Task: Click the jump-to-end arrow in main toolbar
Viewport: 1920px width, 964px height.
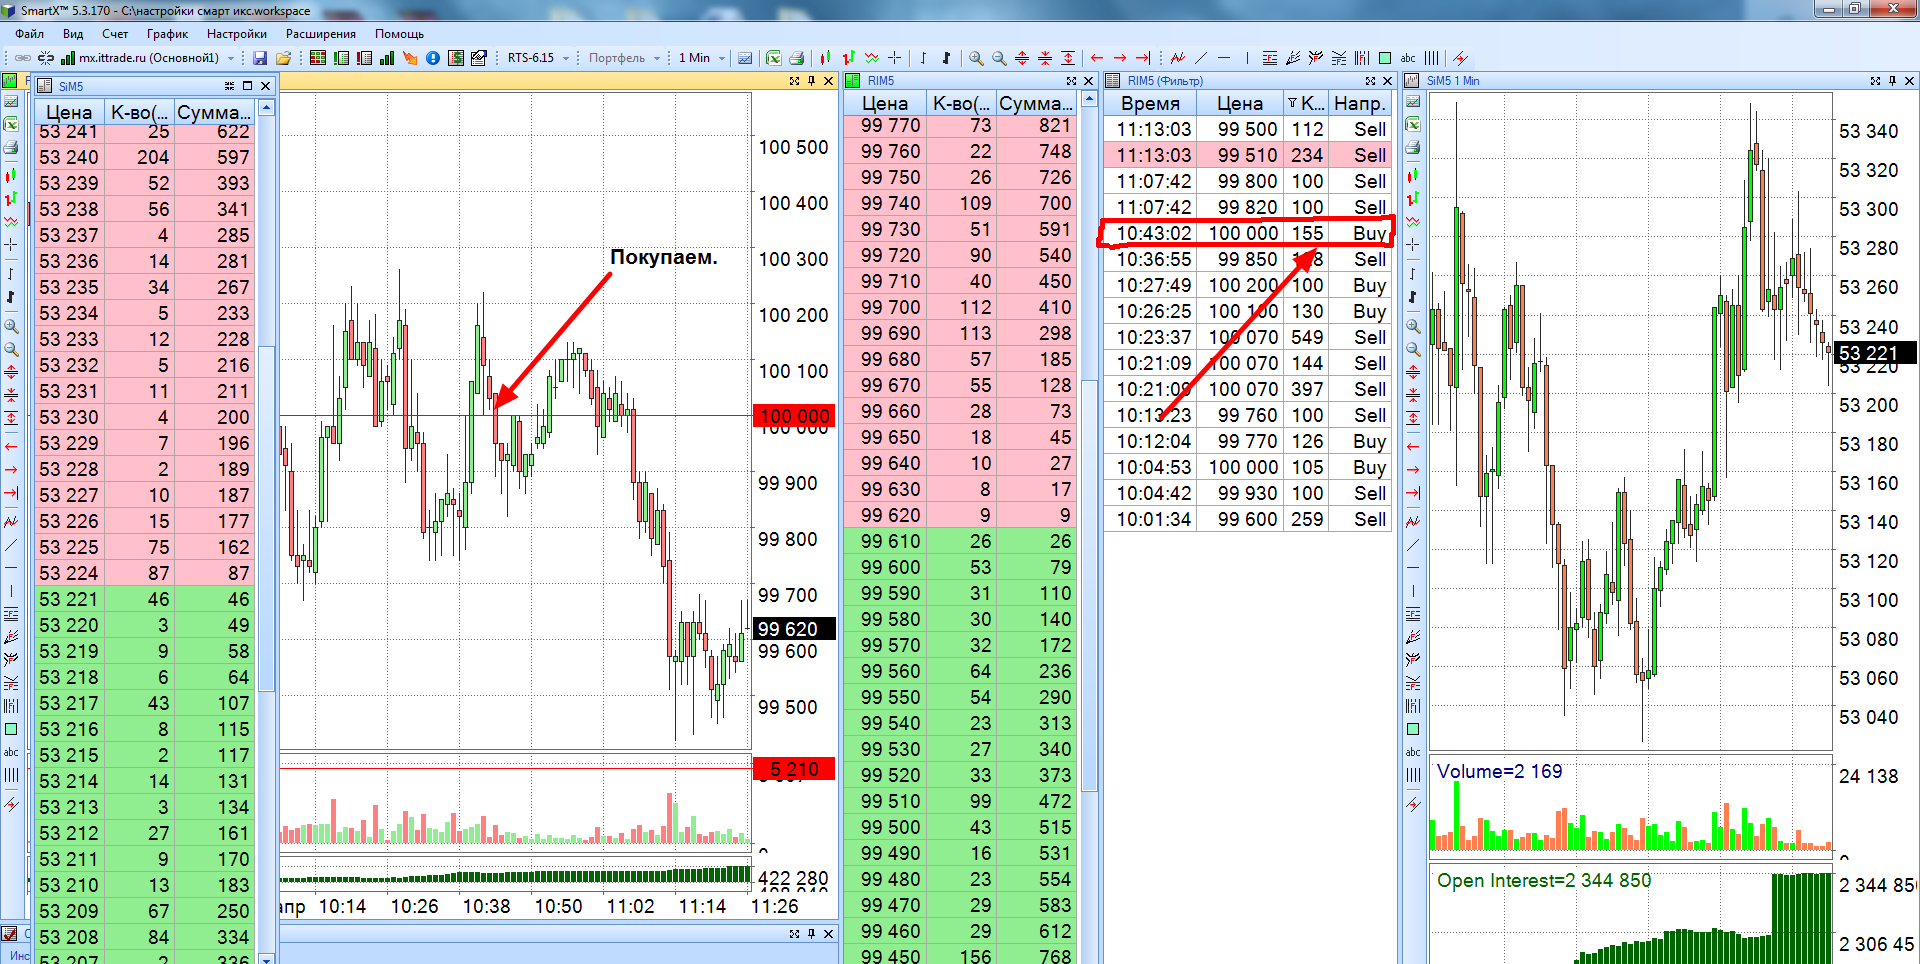Action: coord(1143,58)
